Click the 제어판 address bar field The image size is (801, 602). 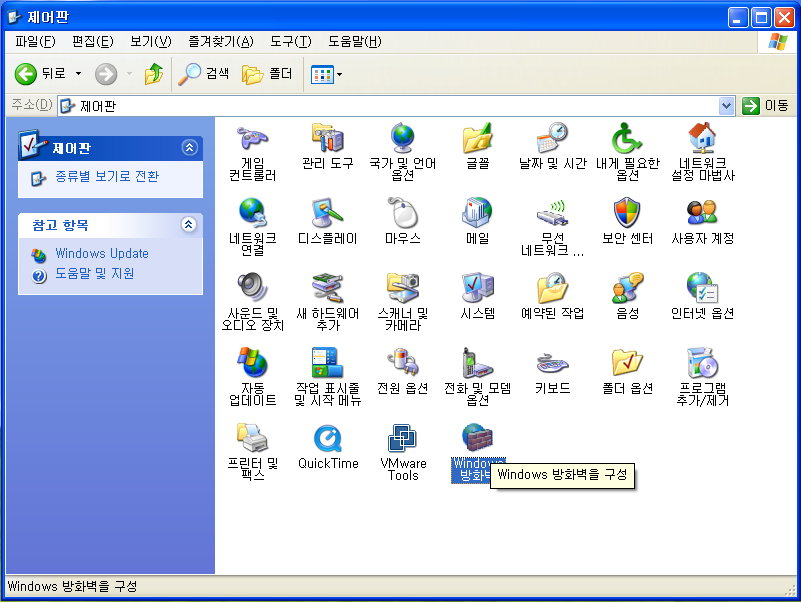(390, 105)
